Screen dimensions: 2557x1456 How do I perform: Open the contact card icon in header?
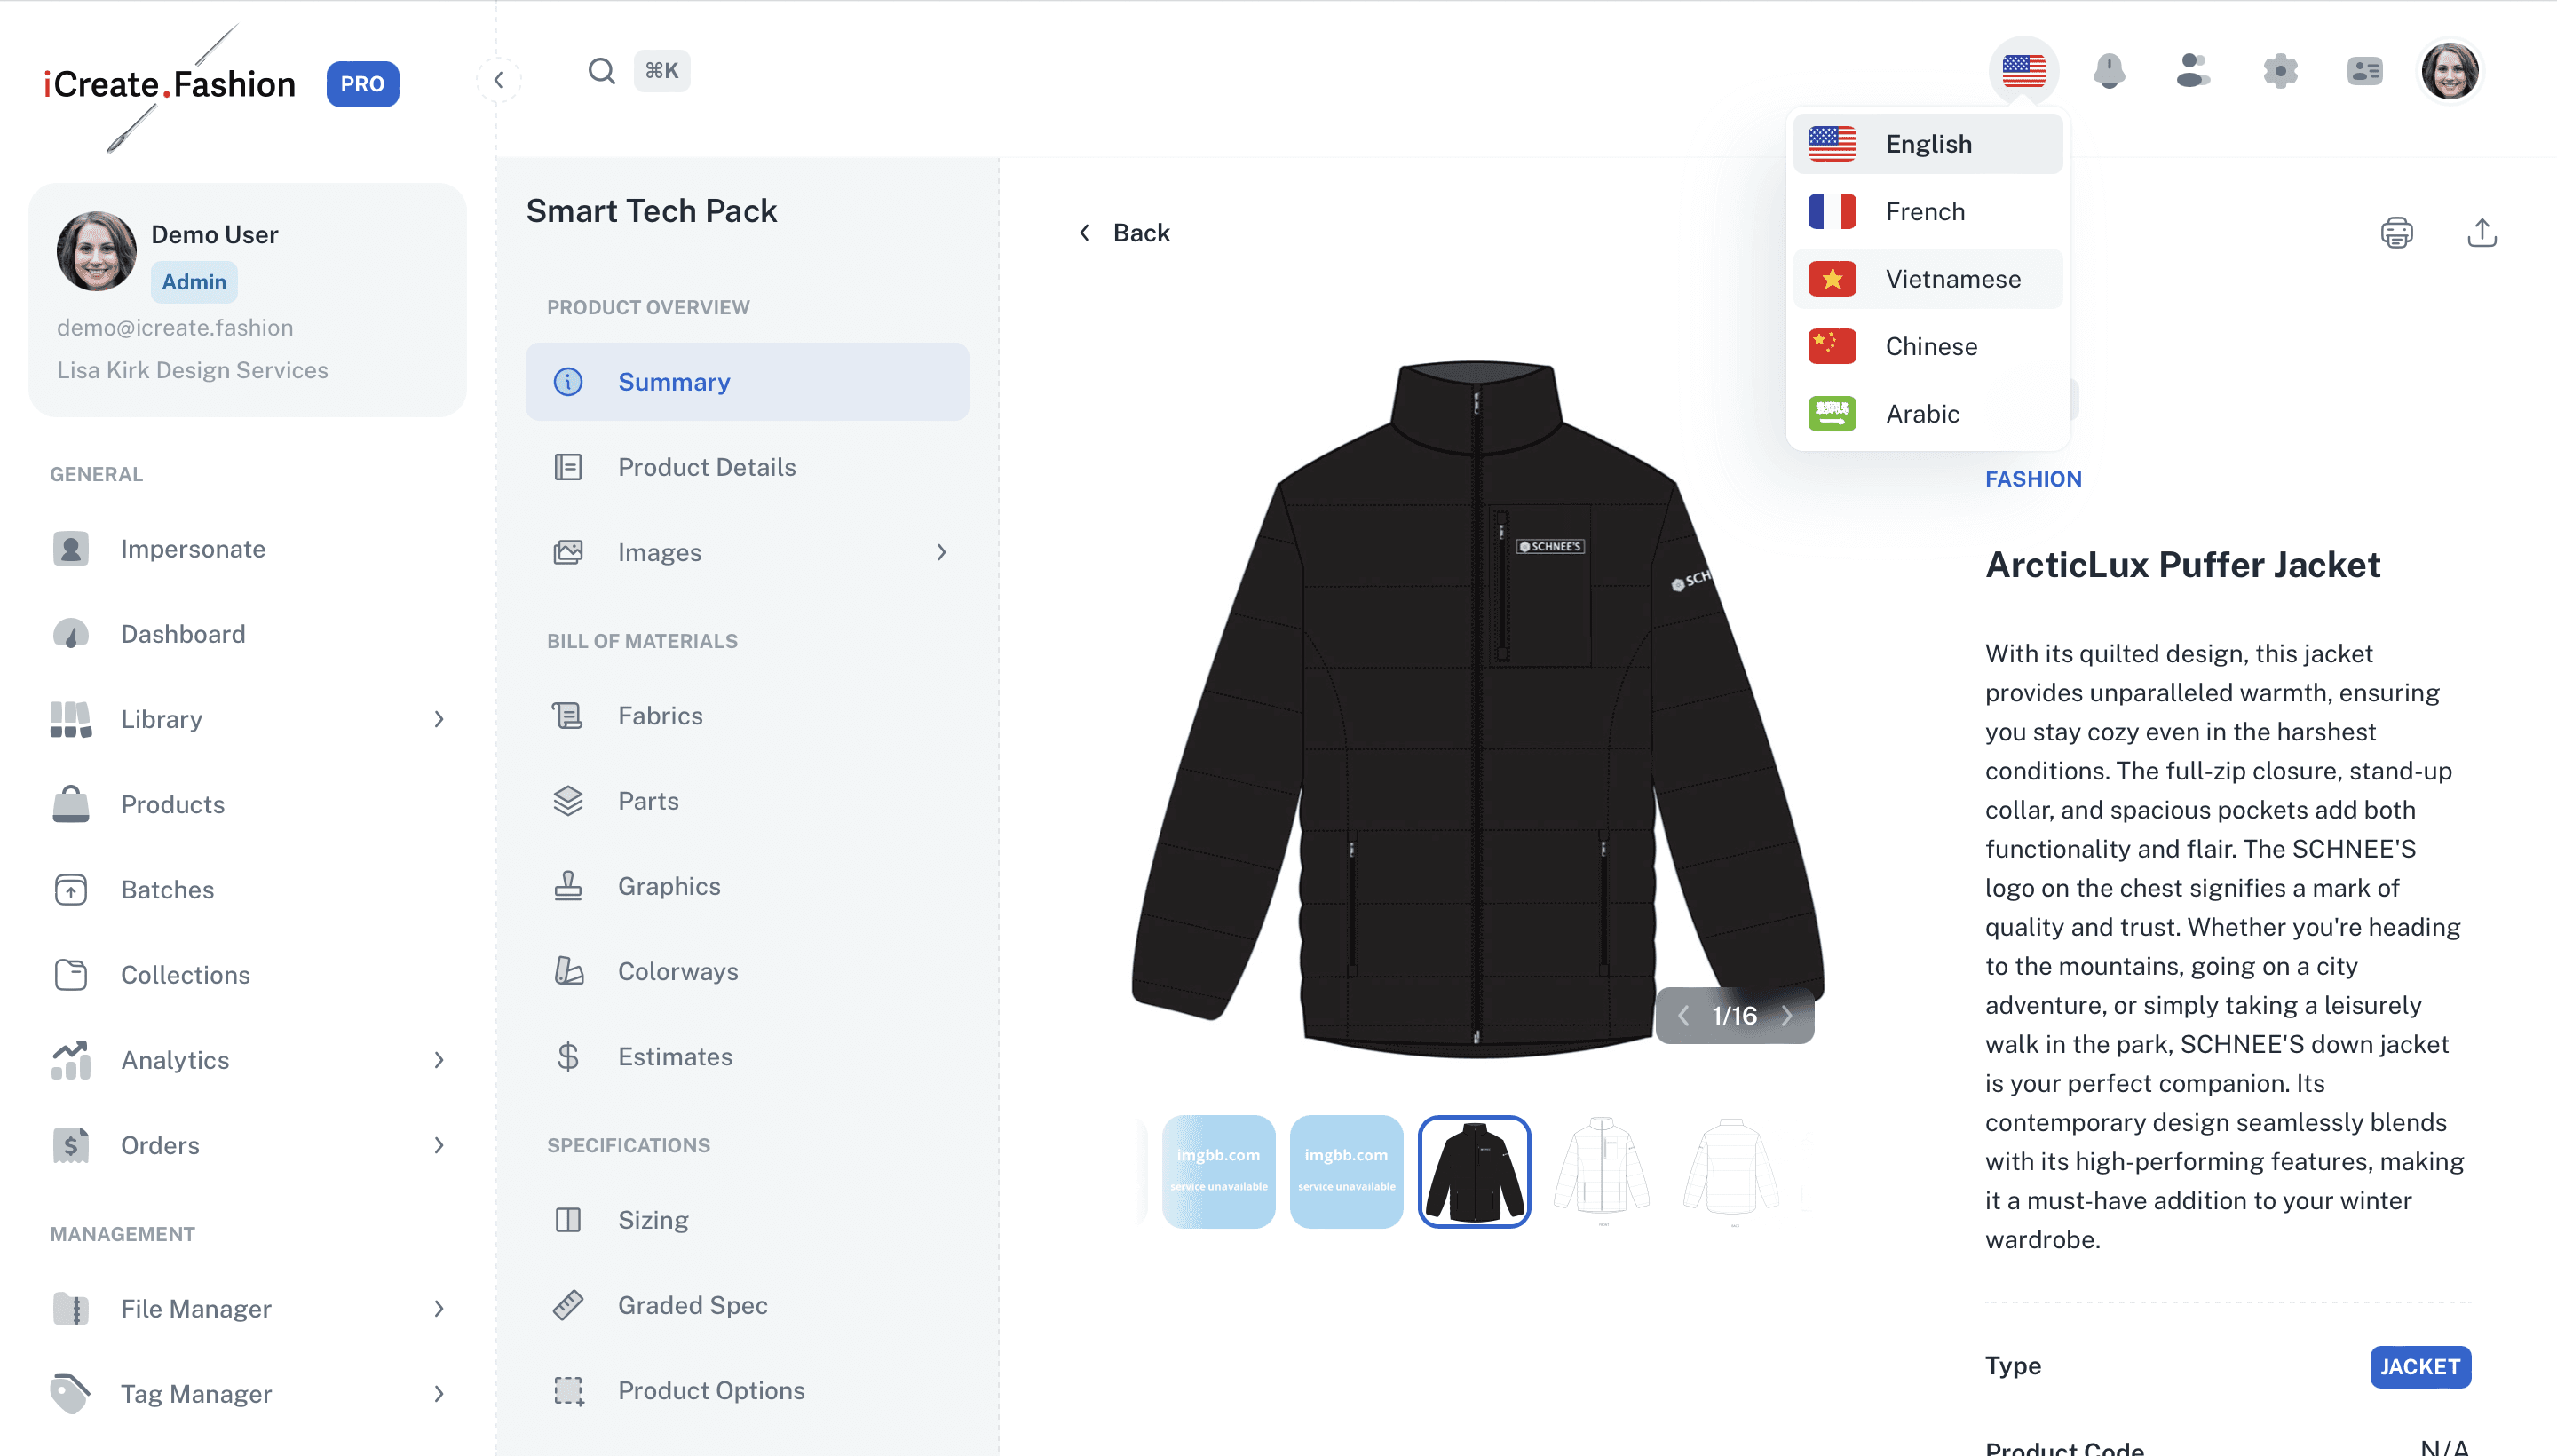tap(2365, 71)
